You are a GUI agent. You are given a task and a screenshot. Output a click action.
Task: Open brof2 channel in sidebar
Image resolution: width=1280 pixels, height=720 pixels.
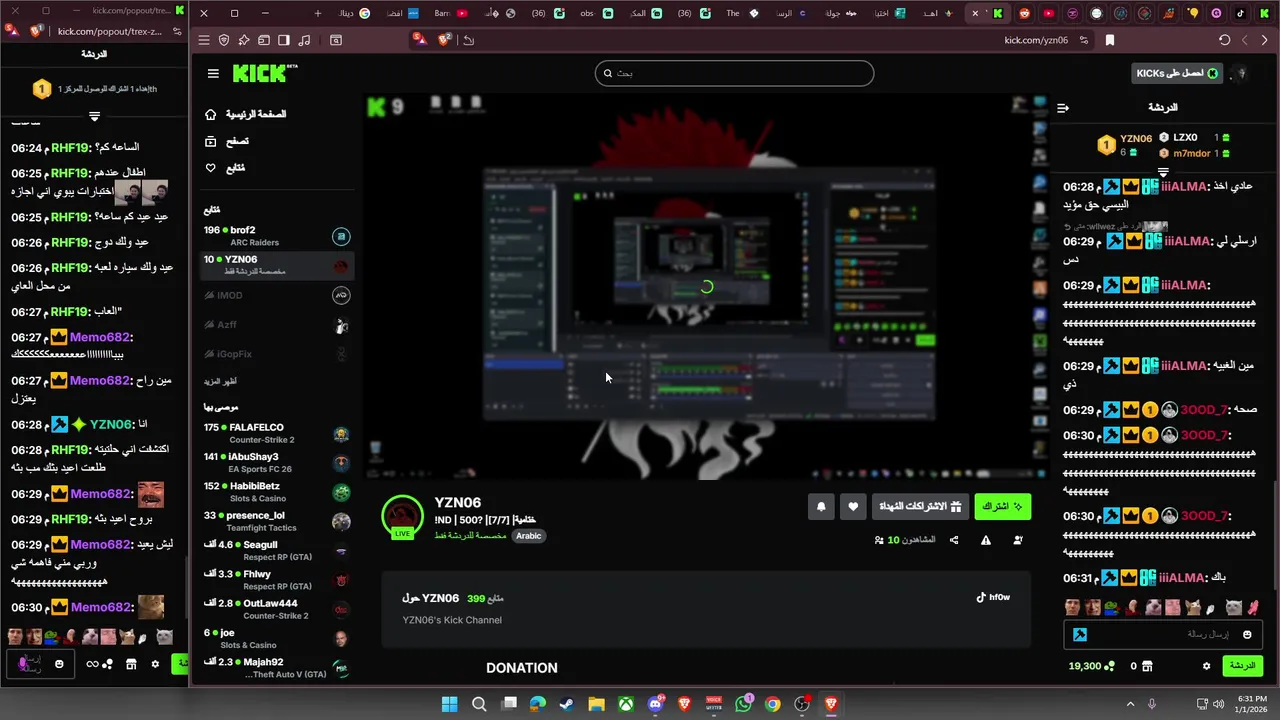(276, 236)
